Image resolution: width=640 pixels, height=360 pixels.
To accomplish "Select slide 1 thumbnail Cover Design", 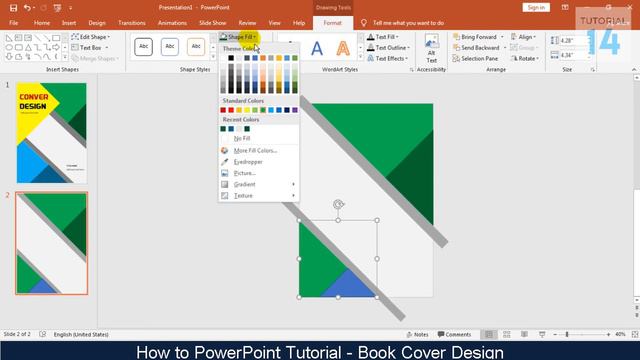I will 51,133.
